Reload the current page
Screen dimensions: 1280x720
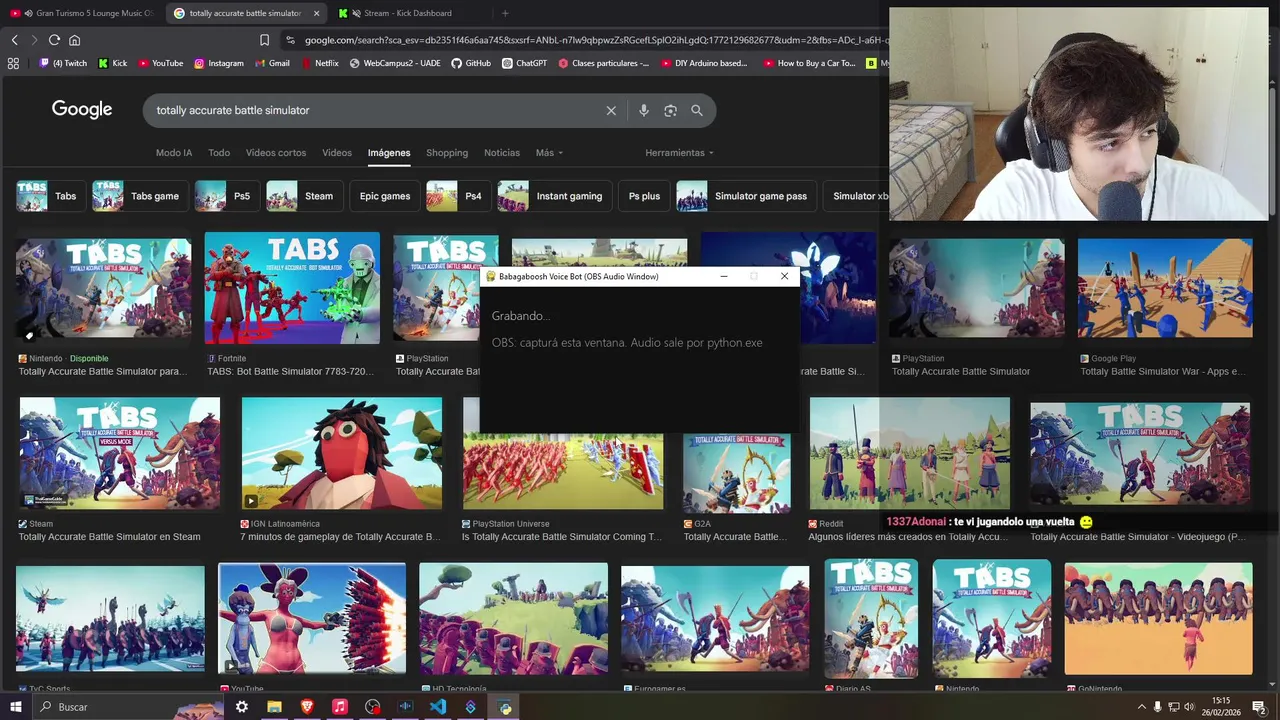tap(54, 40)
